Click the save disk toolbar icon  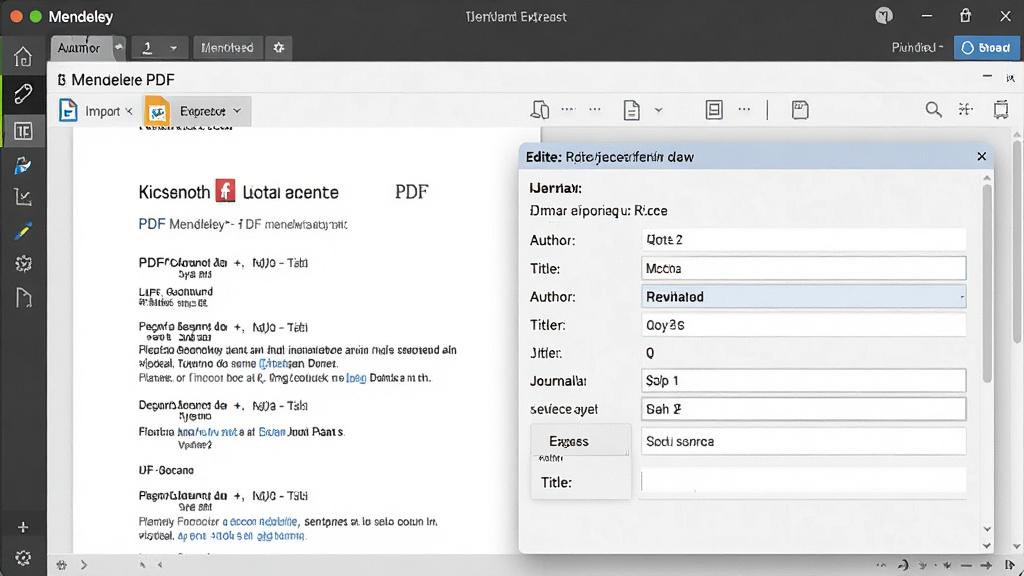point(800,110)
